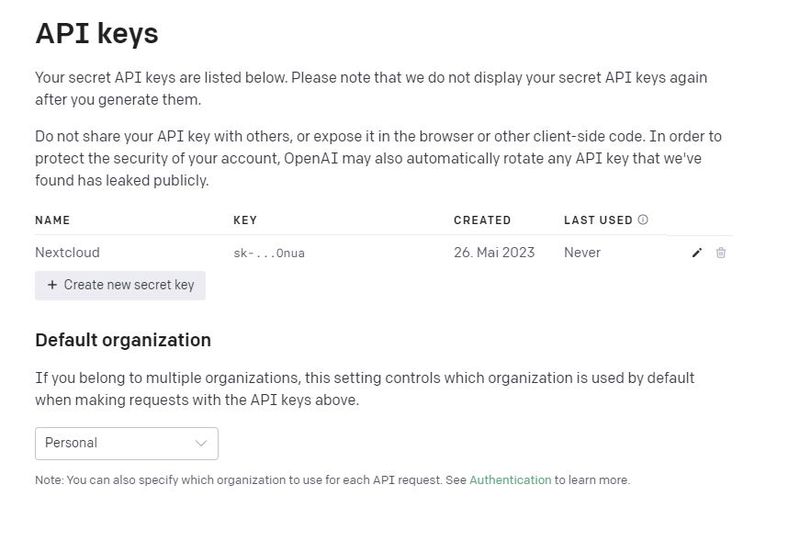
Task: Click the KEY column header
Action: tap(246, 220)
